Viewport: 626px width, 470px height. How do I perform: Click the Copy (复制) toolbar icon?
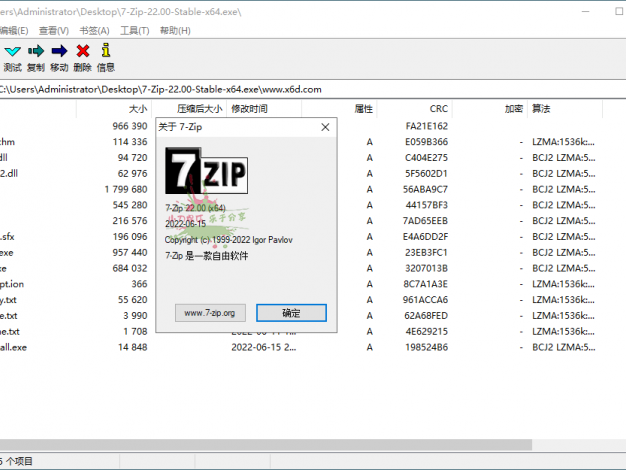coord(36,51)
